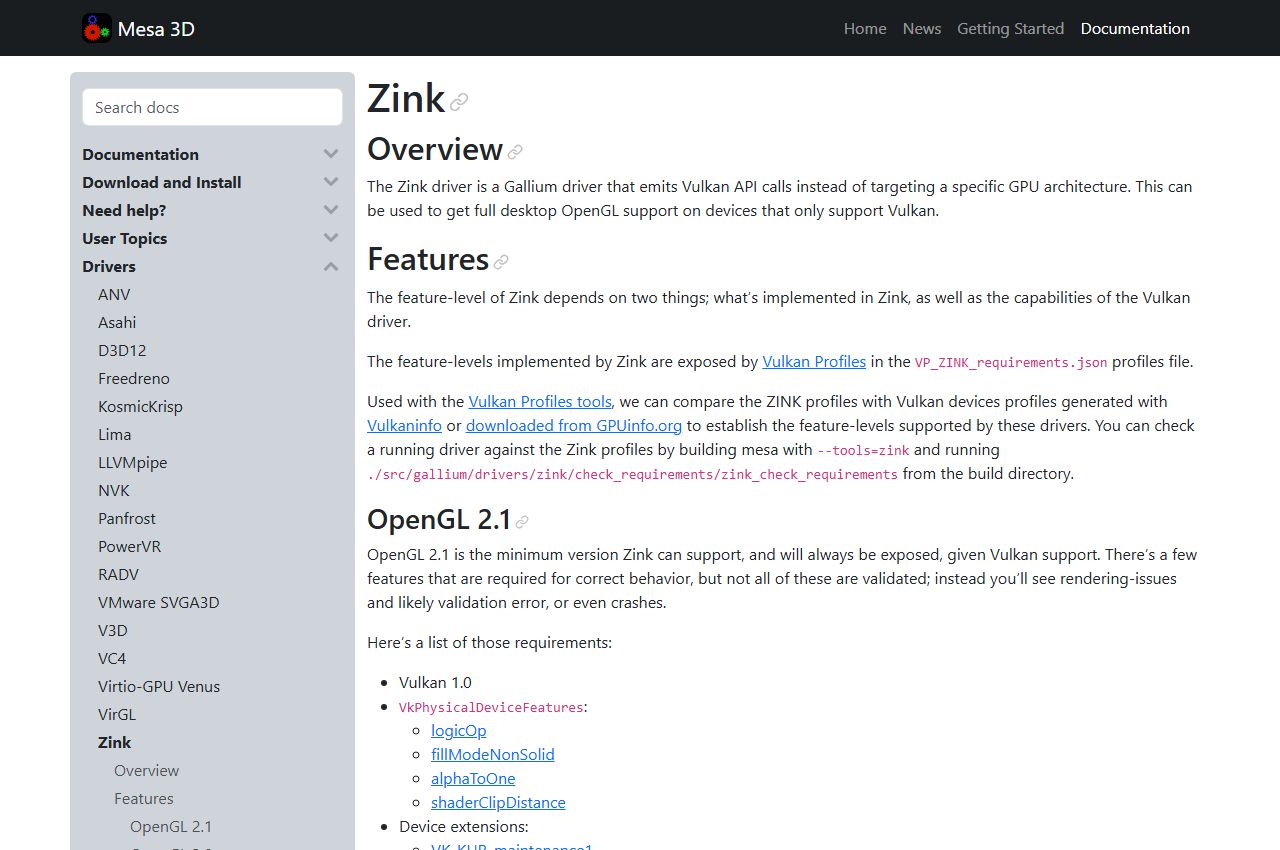Image resolution: width=1280 pixels, height=850 pixels.
Task: Select Documentation in the top navigation
Action: coord(1135,28)
